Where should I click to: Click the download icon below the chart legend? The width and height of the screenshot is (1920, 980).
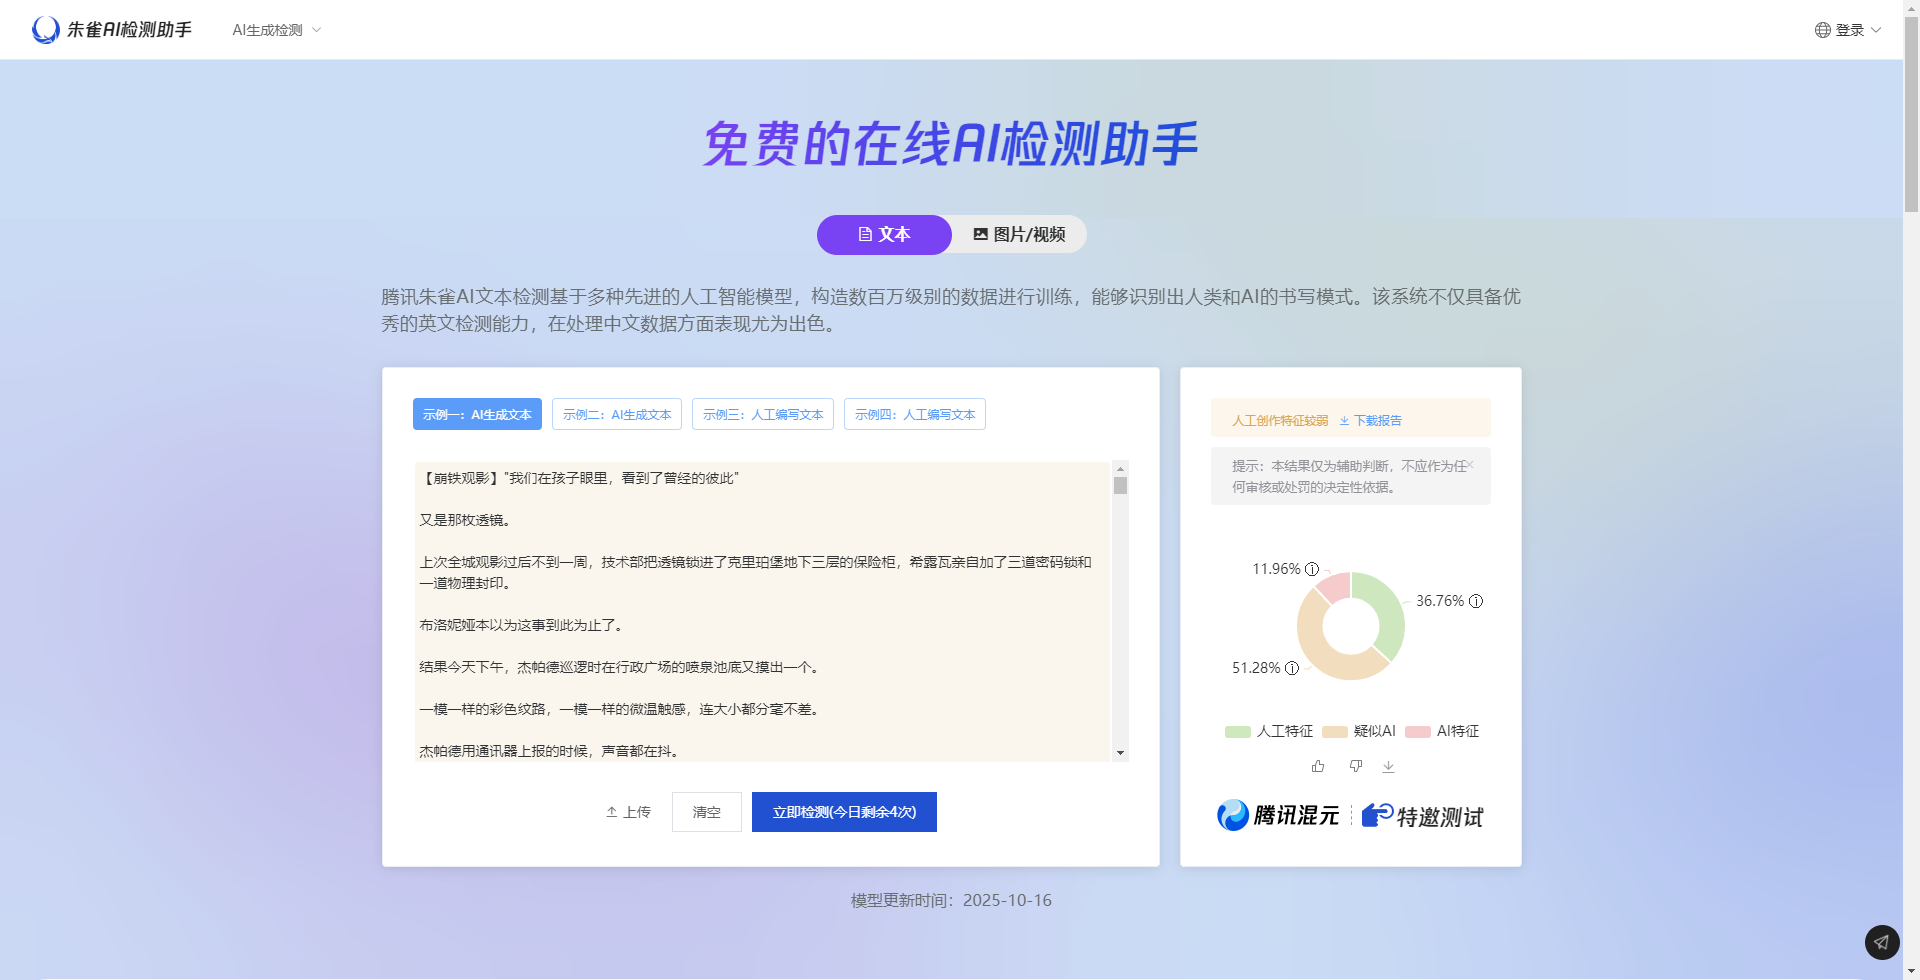point(1388,767)
